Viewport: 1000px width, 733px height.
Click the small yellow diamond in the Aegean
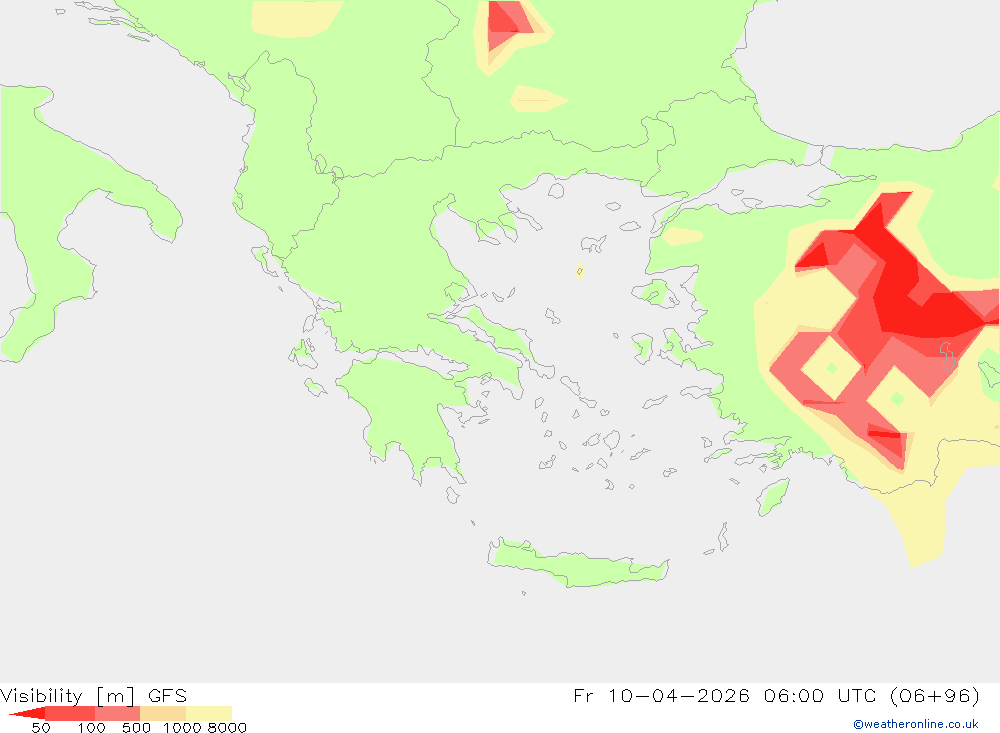pyautogui.click(x=580, y=271)
